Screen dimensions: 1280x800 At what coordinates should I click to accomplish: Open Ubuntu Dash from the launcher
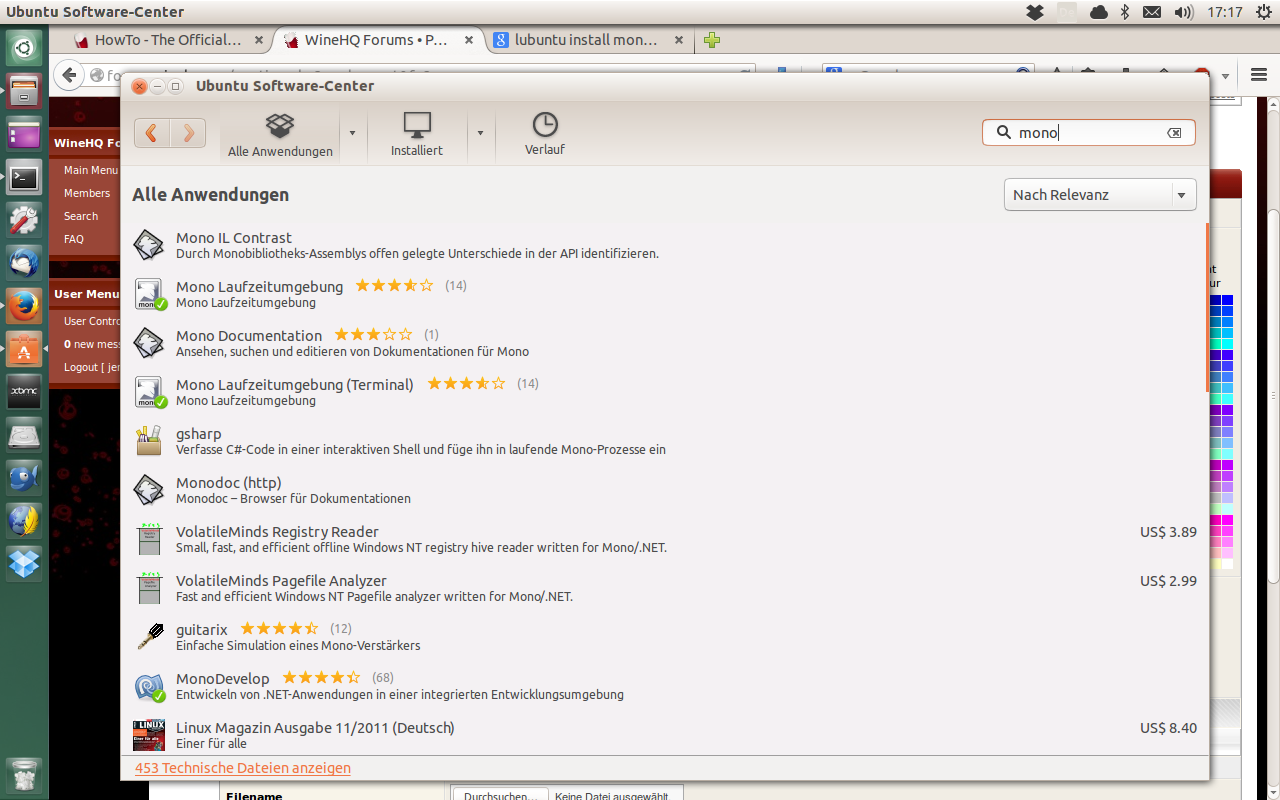(x=24, y=47)
